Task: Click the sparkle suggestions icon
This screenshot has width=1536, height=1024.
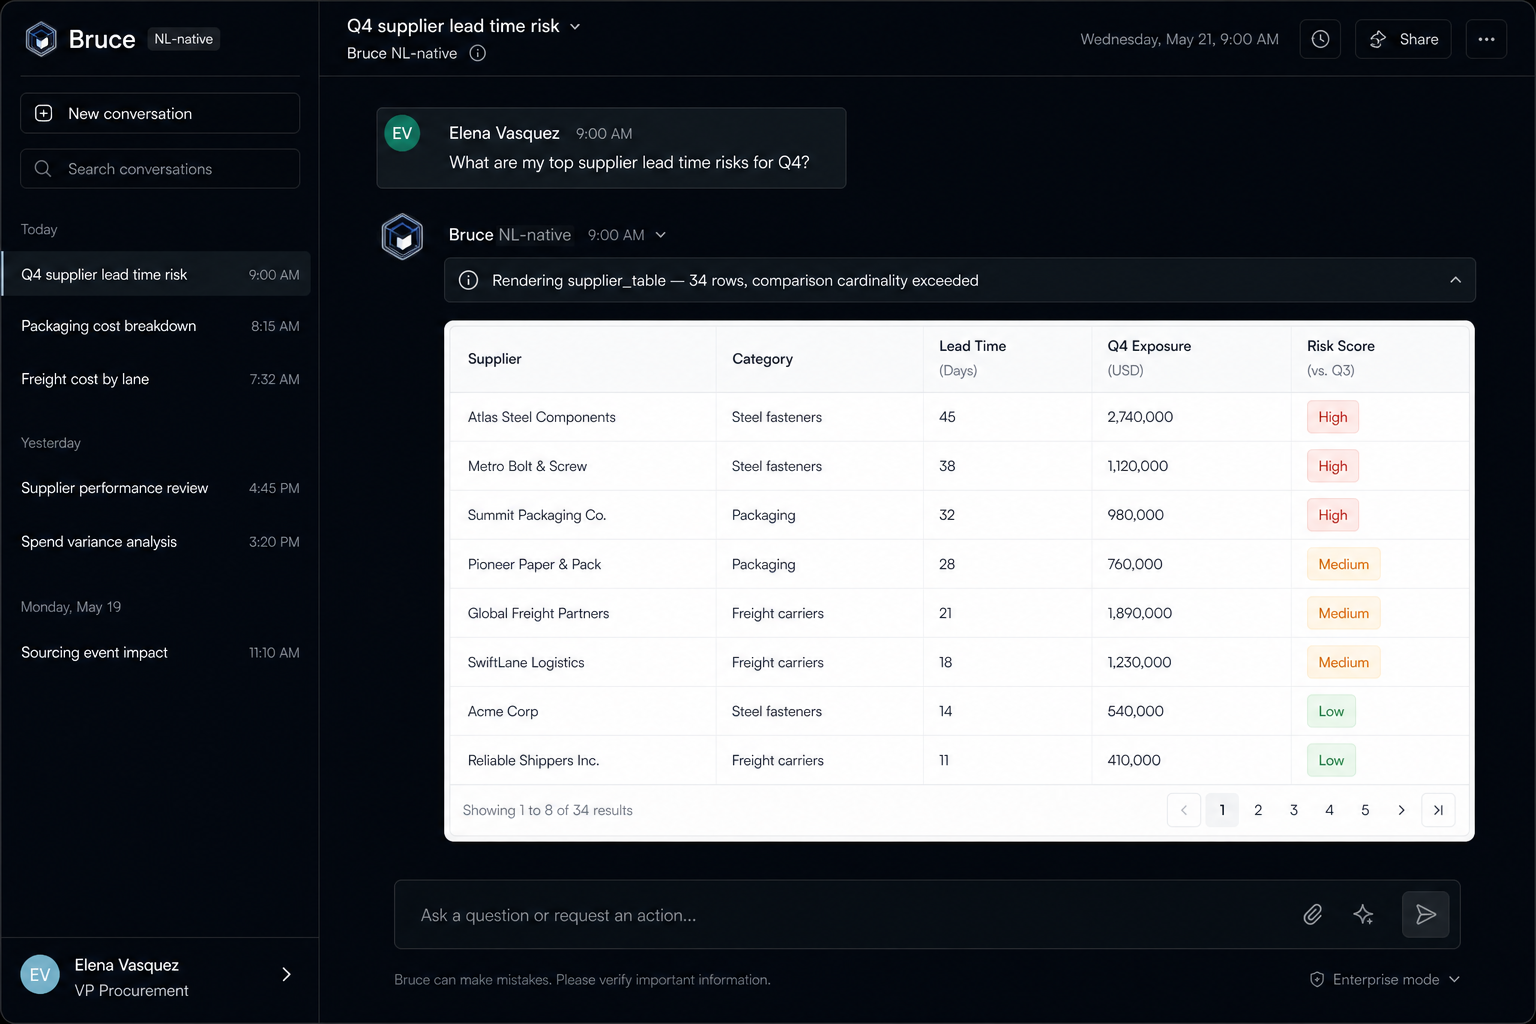Action: (1363, 914)
